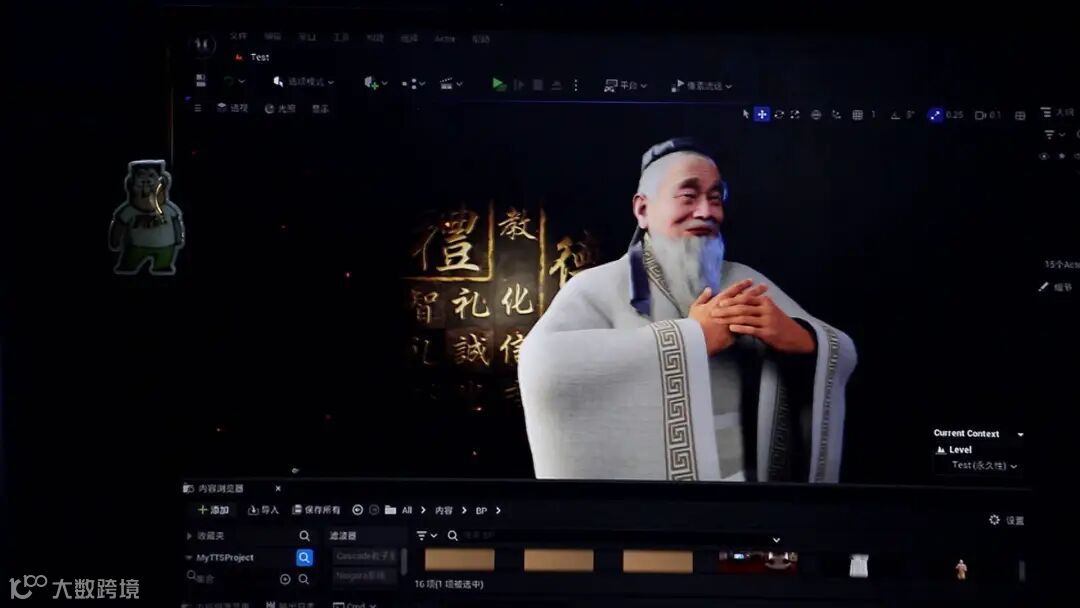Activate the Translate move gizmo tool
This screenshot has width=1080, height=608.
point(762,114)
